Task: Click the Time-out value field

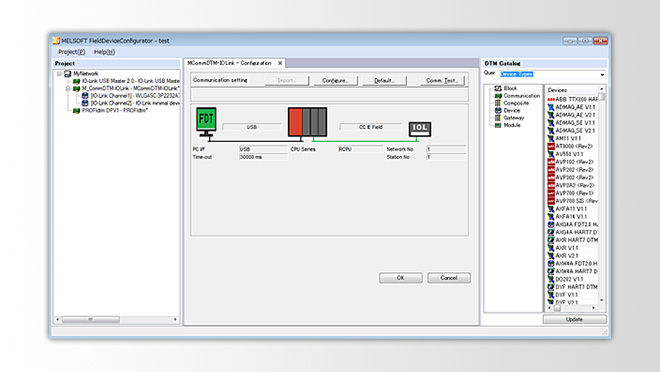Action: (263, 157)
